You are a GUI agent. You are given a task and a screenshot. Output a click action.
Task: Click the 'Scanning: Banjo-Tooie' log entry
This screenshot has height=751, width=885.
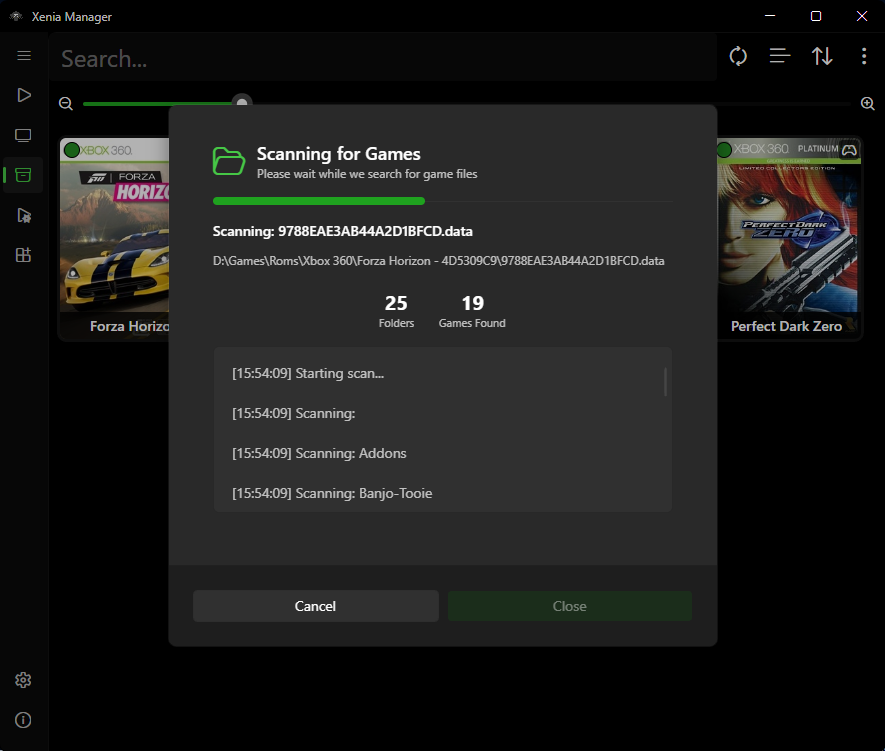coord(332,493)
